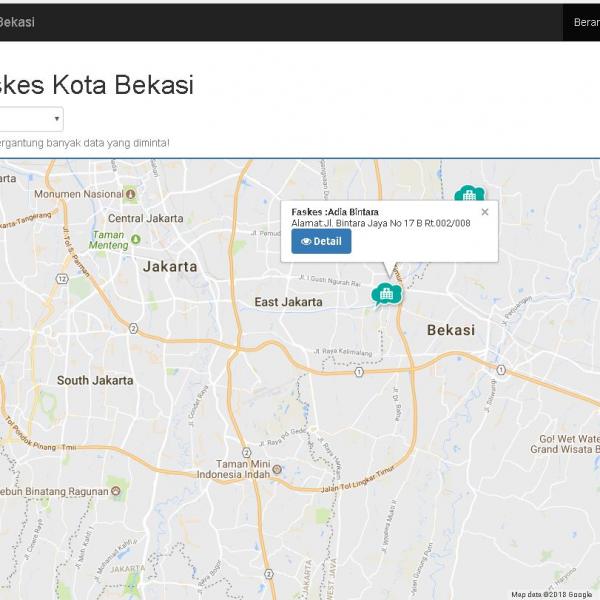The height and width of the screenshot is (600, 600).
Task: Select the South Jakarta map label
Action: coord(94,380)
